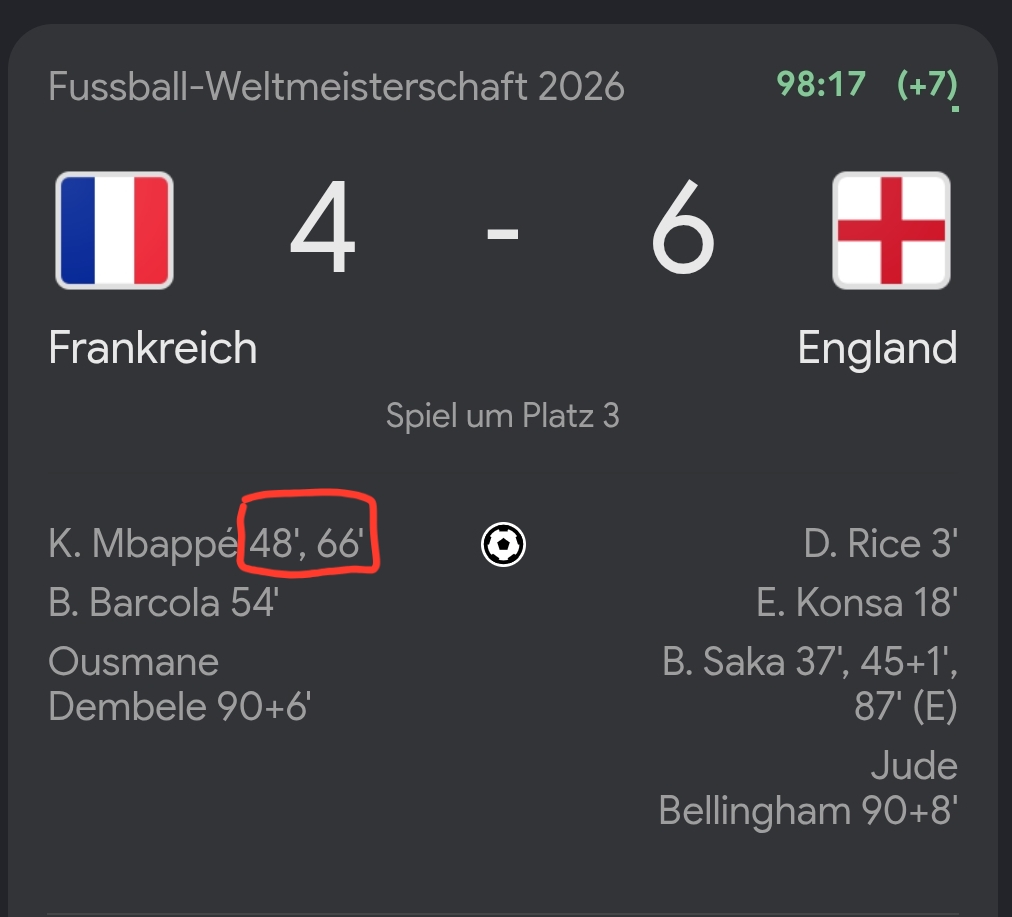
Task: Open the Frankreich team name
Action: tap(153, 348)
